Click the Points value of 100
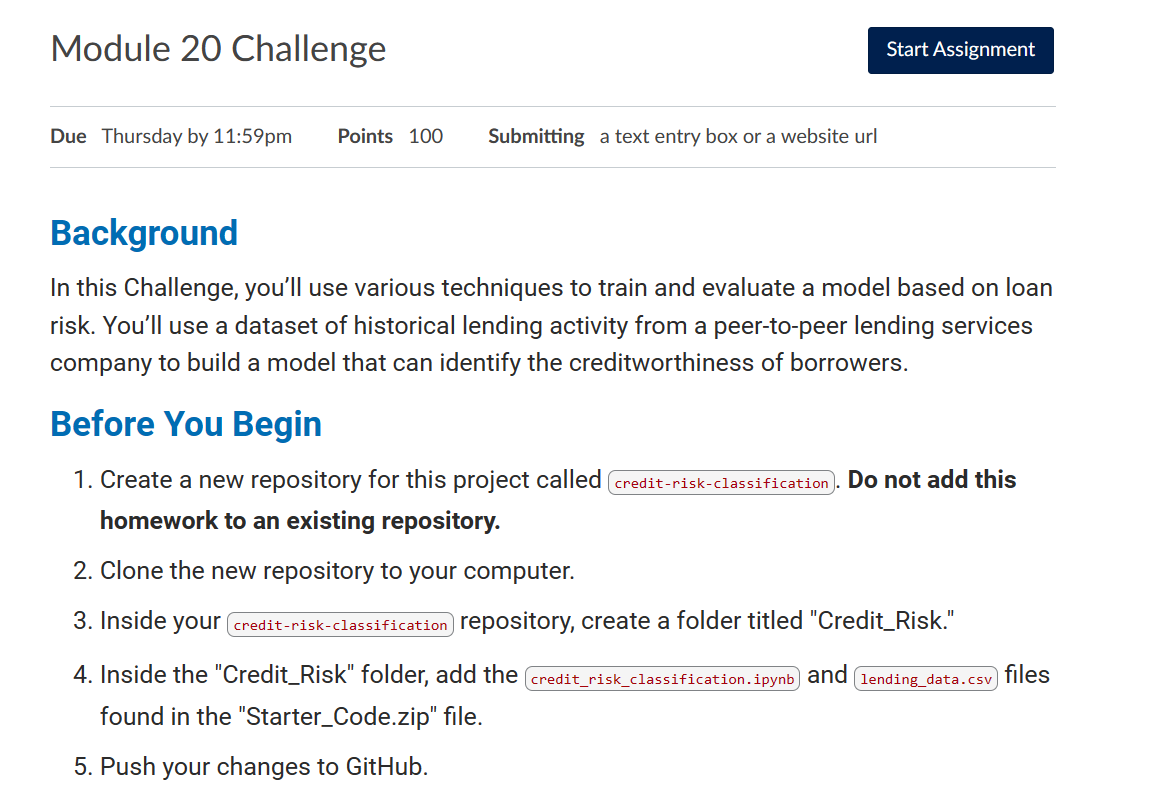Image resolution: width=1152 pixels, height=798 pixels. click(426, 136)
